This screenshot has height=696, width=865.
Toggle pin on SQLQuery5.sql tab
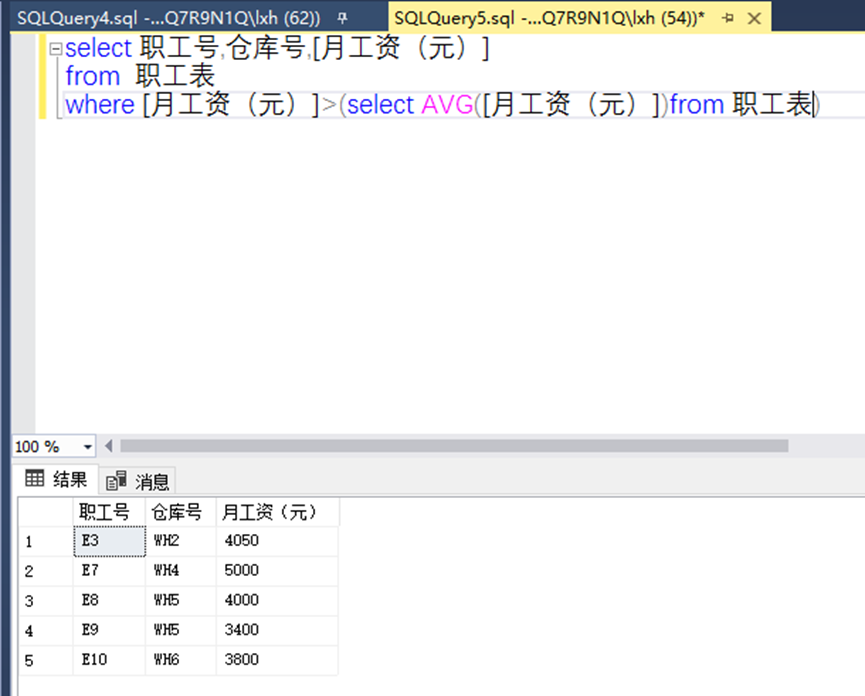coord(728,18)
